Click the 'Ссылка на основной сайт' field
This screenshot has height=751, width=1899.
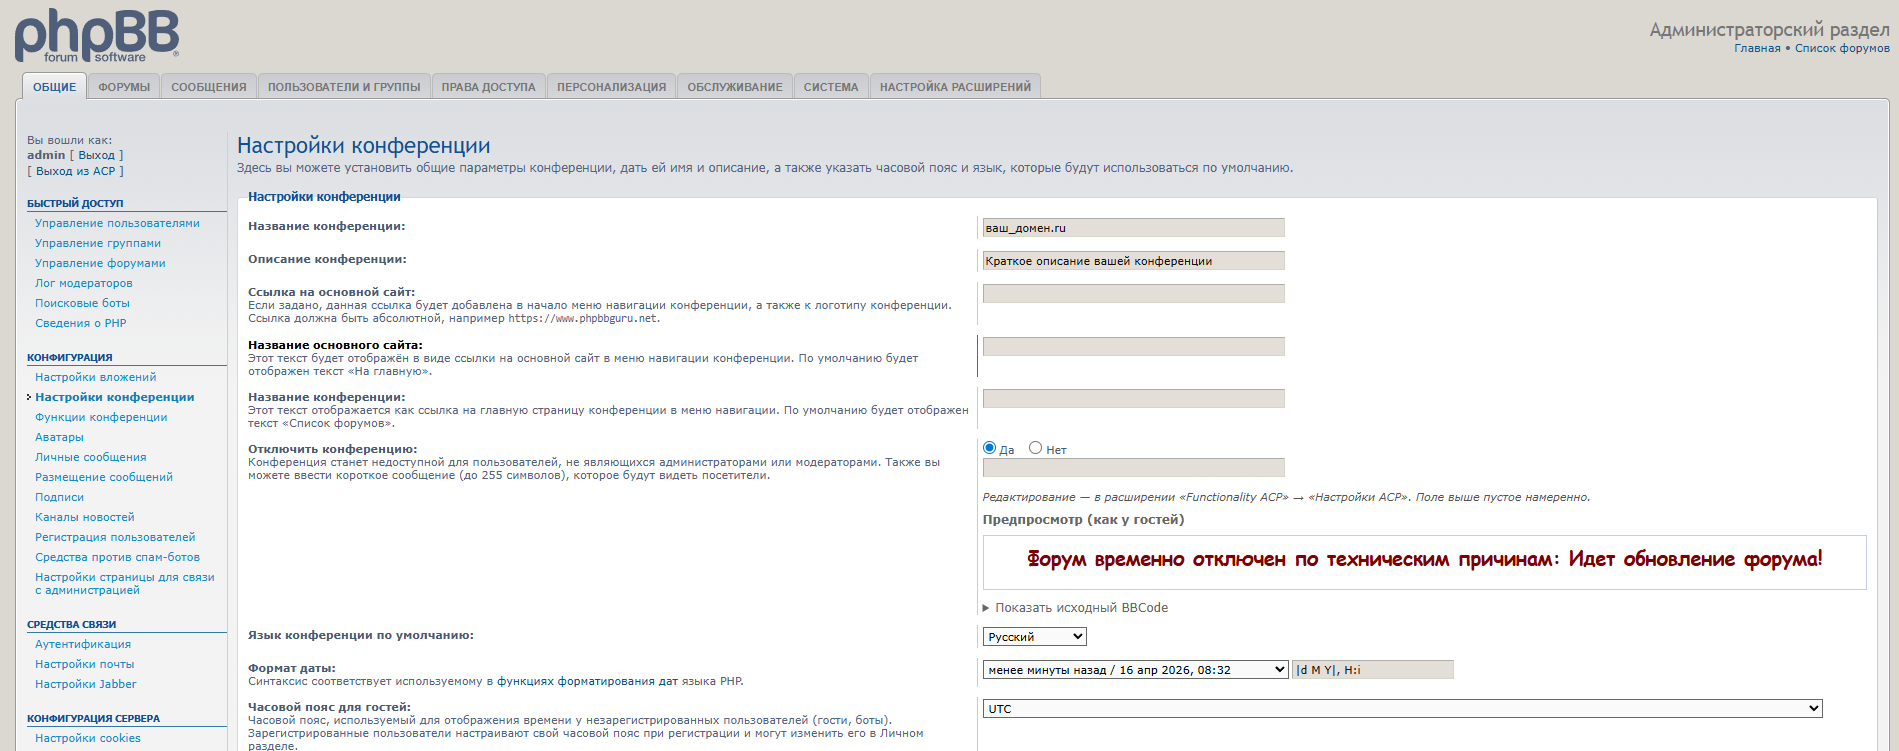point(1133,294)
